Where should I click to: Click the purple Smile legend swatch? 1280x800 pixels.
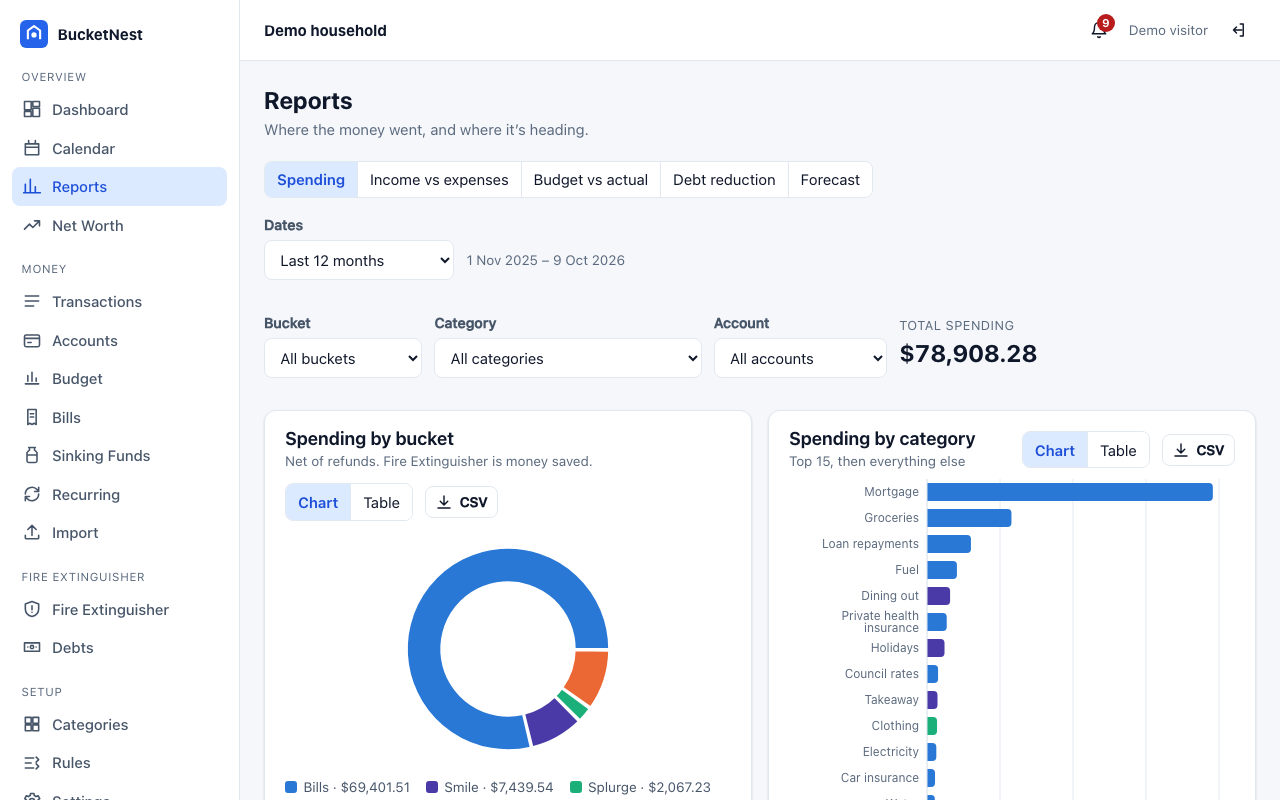(432, 787)
